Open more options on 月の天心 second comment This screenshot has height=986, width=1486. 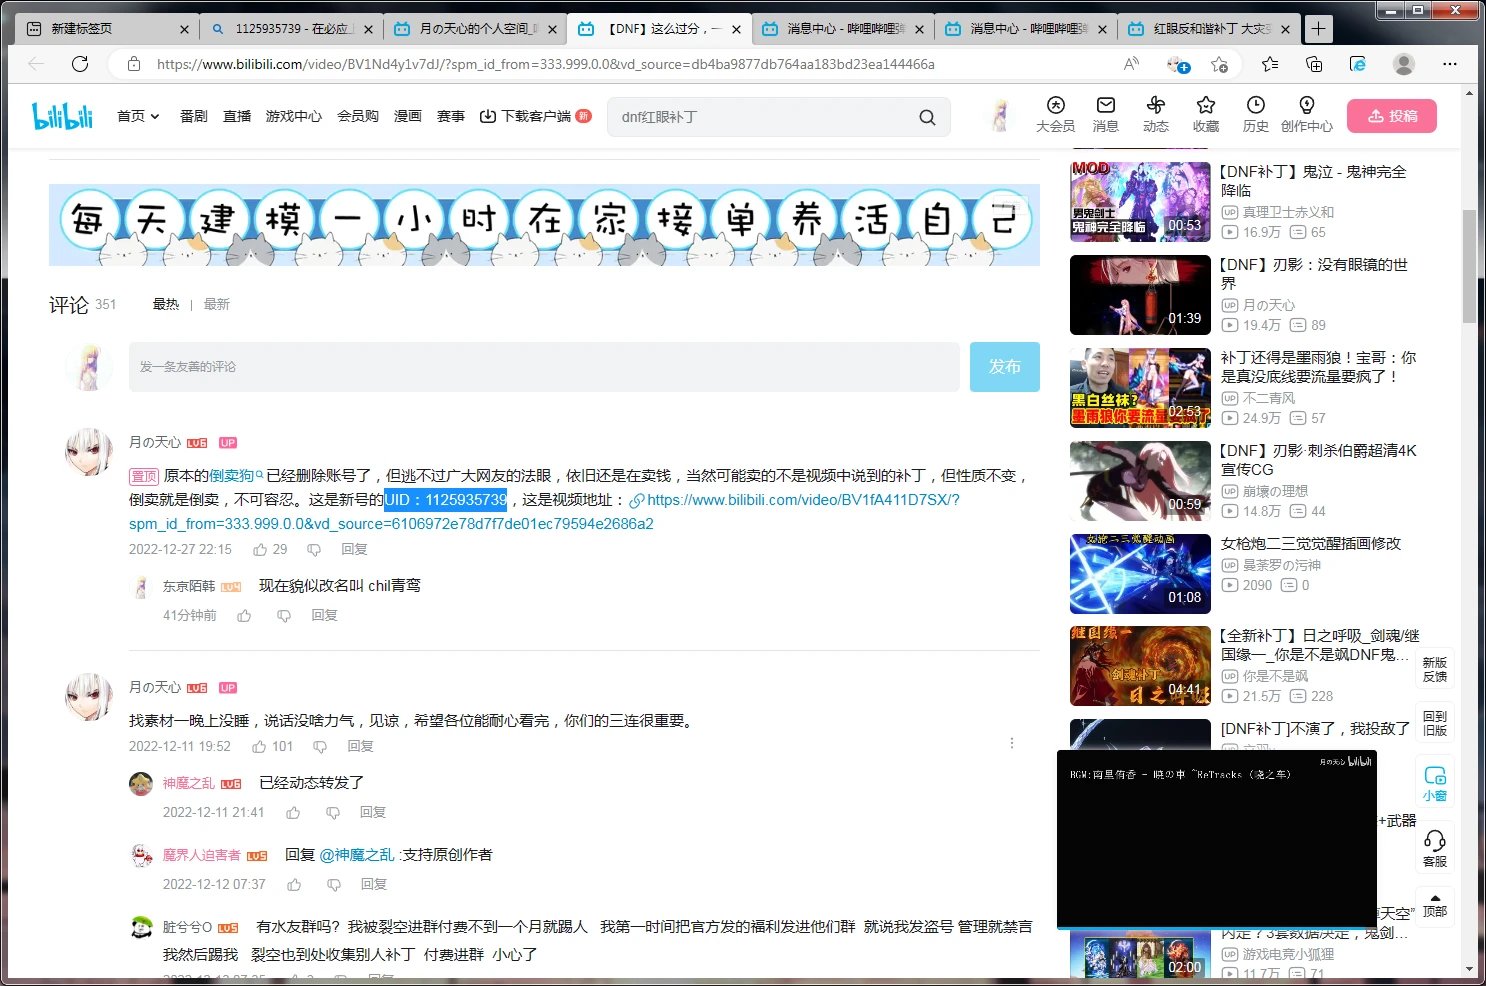tap(1012, 743)
